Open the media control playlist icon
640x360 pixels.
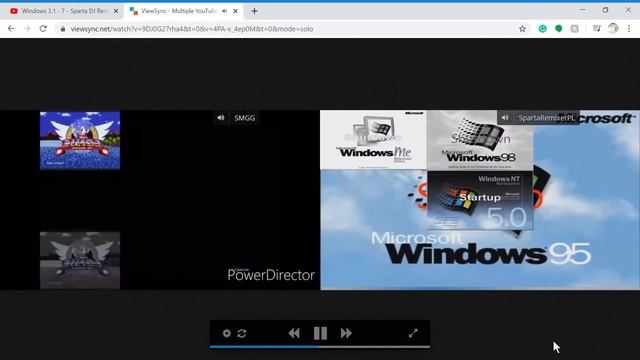click(596, 29)
